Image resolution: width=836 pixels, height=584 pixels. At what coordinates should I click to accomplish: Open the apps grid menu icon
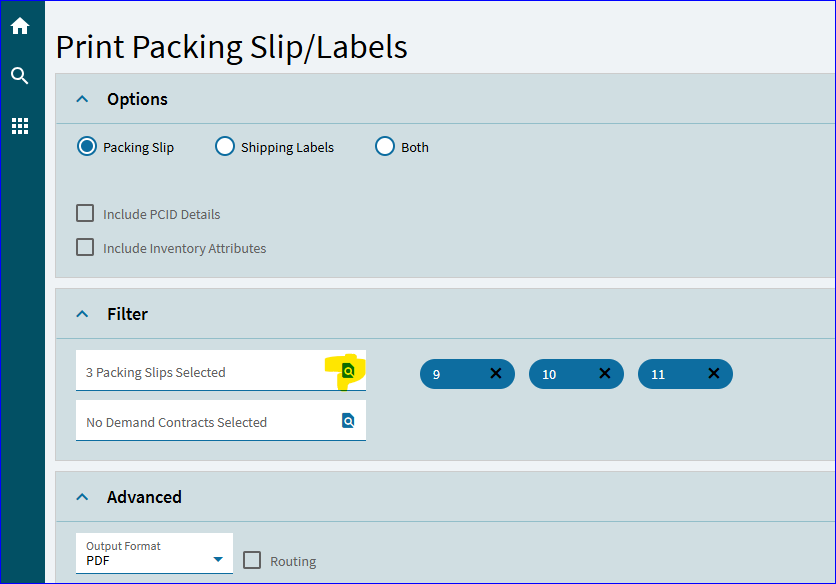coord(20,126)
